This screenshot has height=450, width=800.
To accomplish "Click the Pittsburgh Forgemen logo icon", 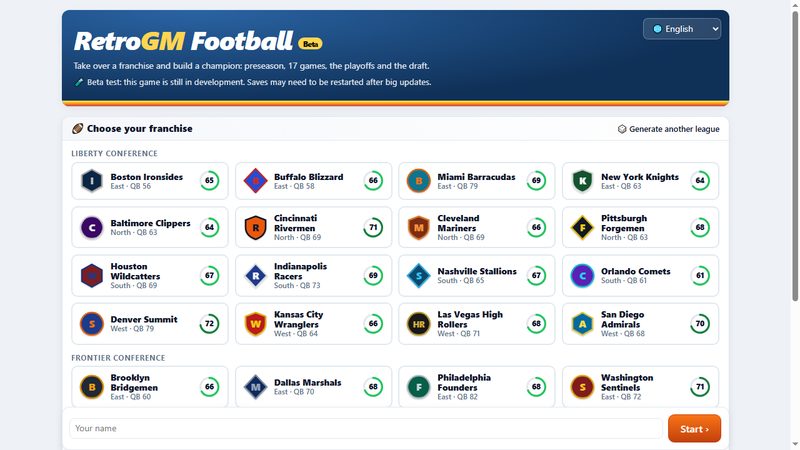I will 583,228.
